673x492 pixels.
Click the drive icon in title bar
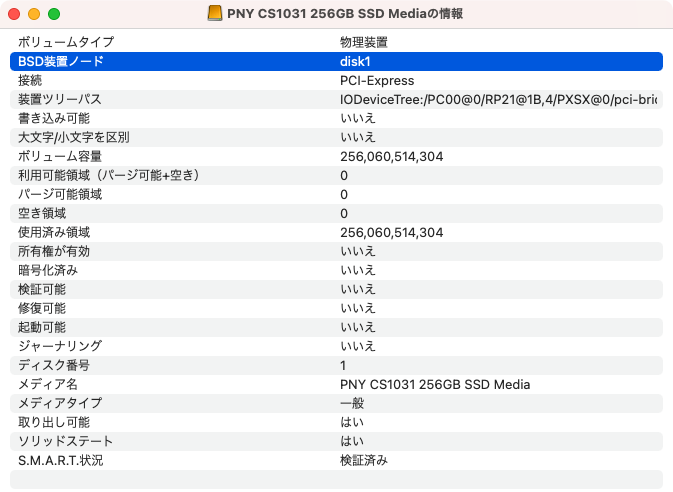(215, 13)
